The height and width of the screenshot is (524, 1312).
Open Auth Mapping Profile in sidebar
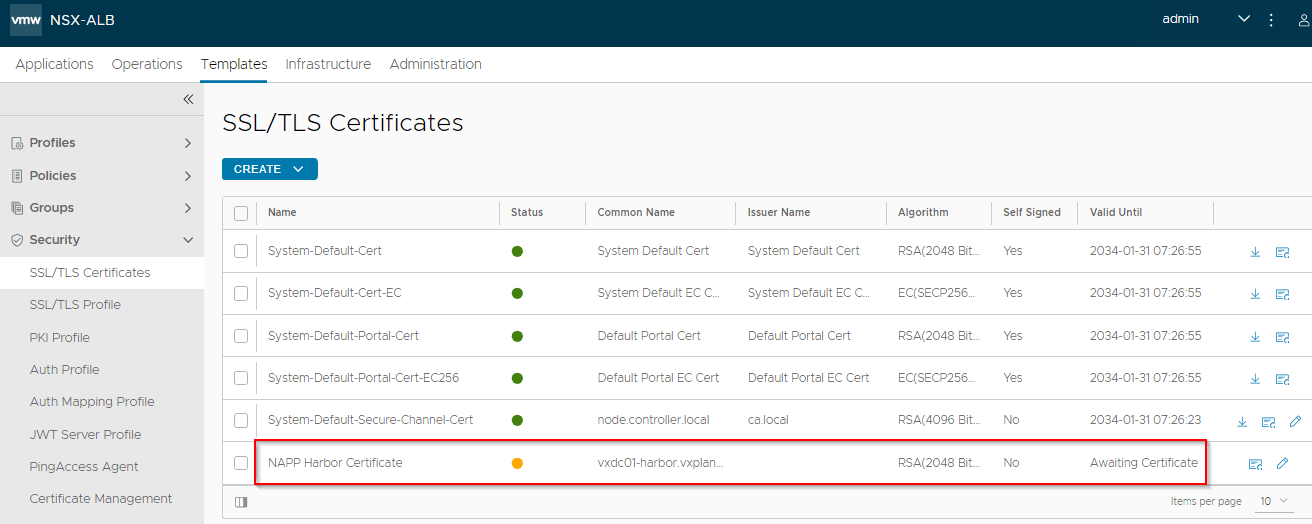(x=101, y=402)
